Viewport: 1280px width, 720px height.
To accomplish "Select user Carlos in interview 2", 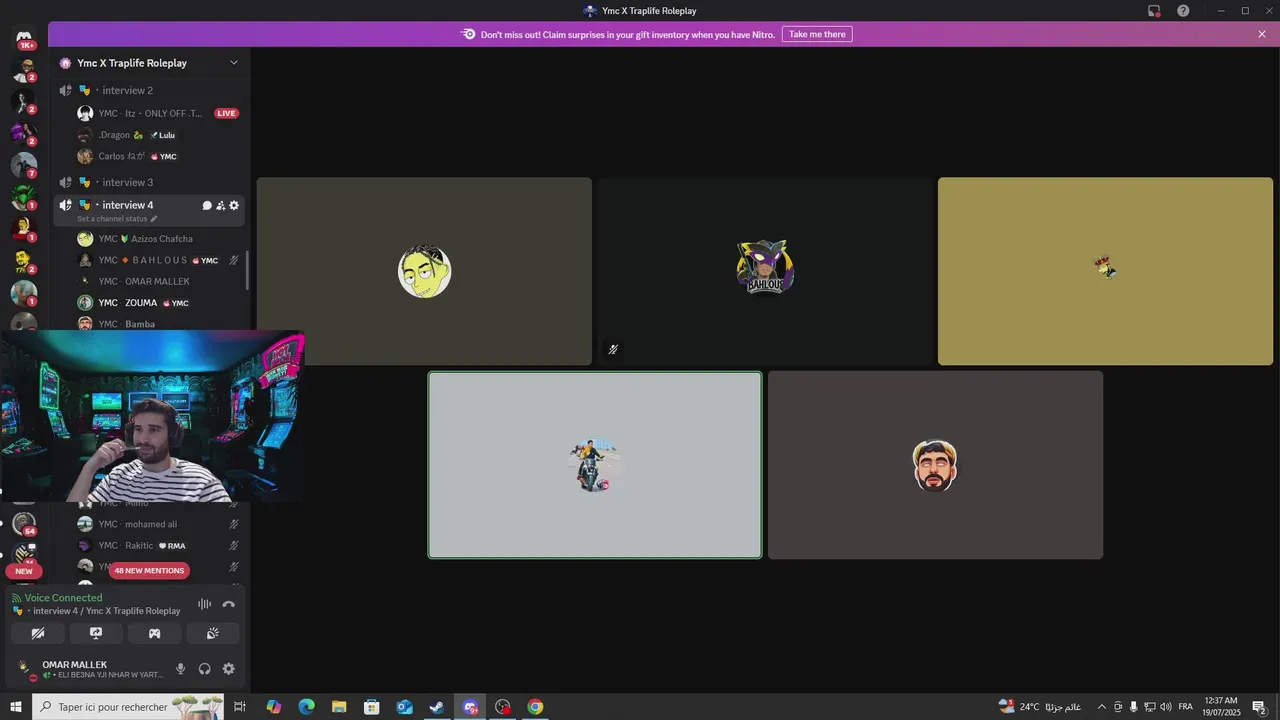I will pyautogui.click(x=160, y=156).
